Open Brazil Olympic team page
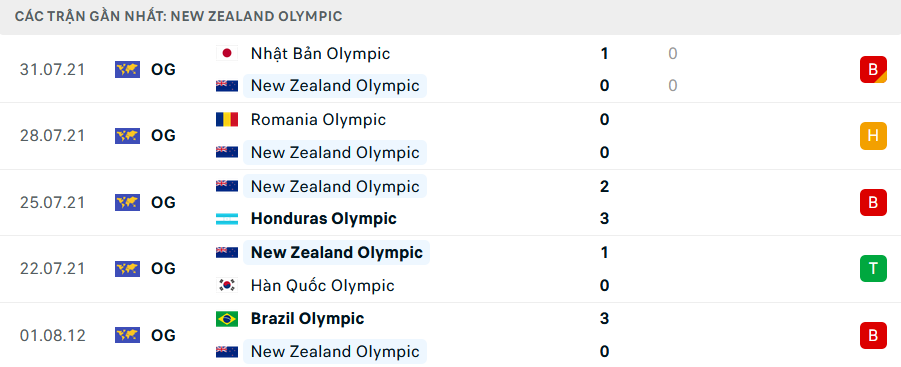This screenshot has height=367, width=901. coord(307,319)
